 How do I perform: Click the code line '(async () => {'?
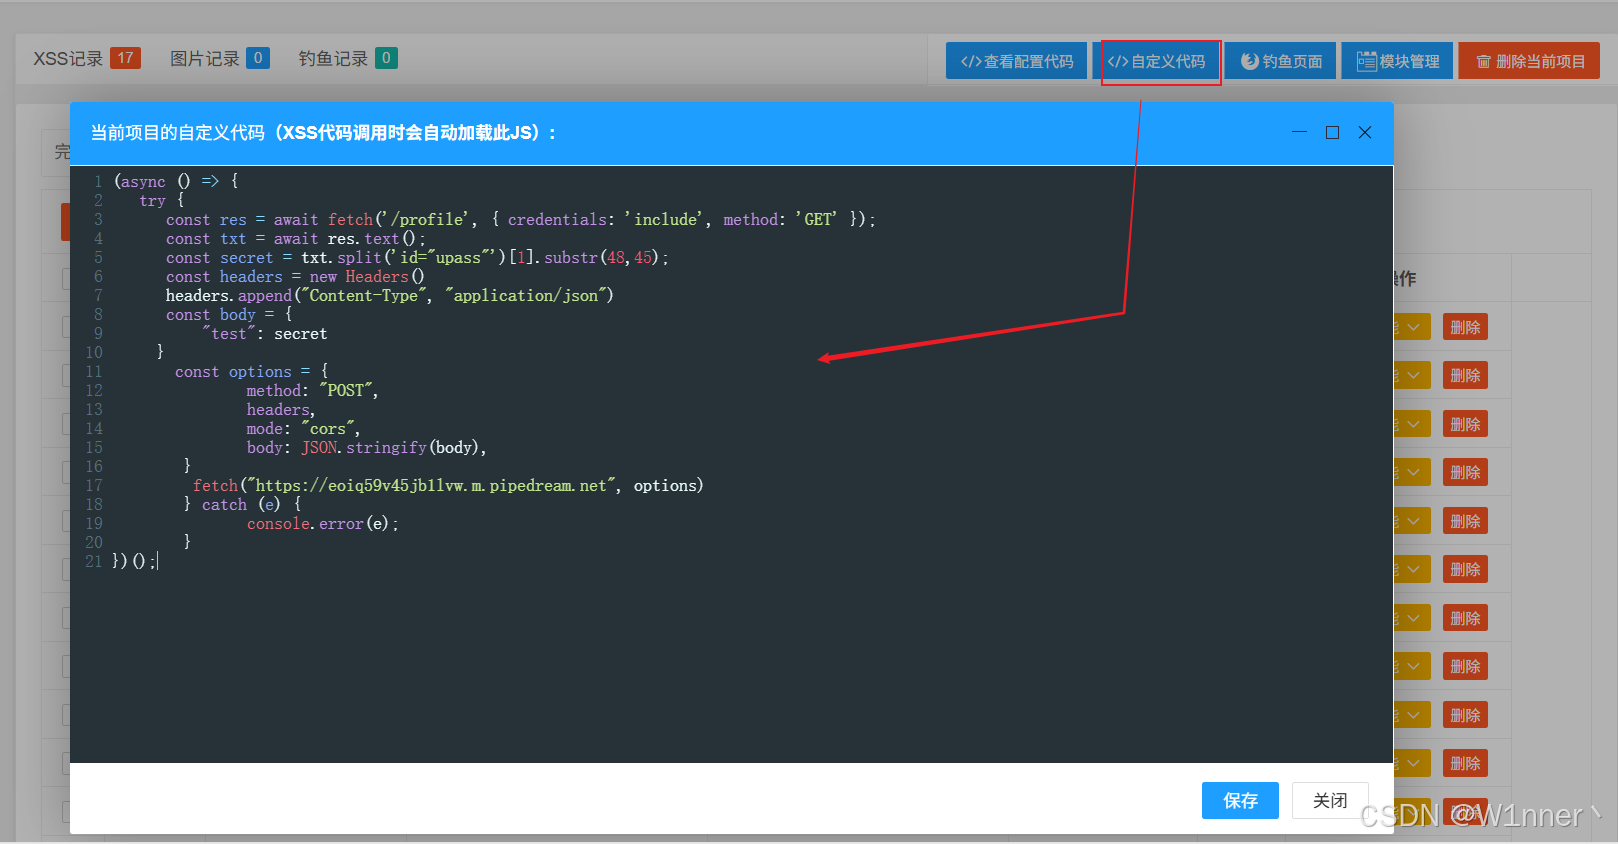click(176, 181)
